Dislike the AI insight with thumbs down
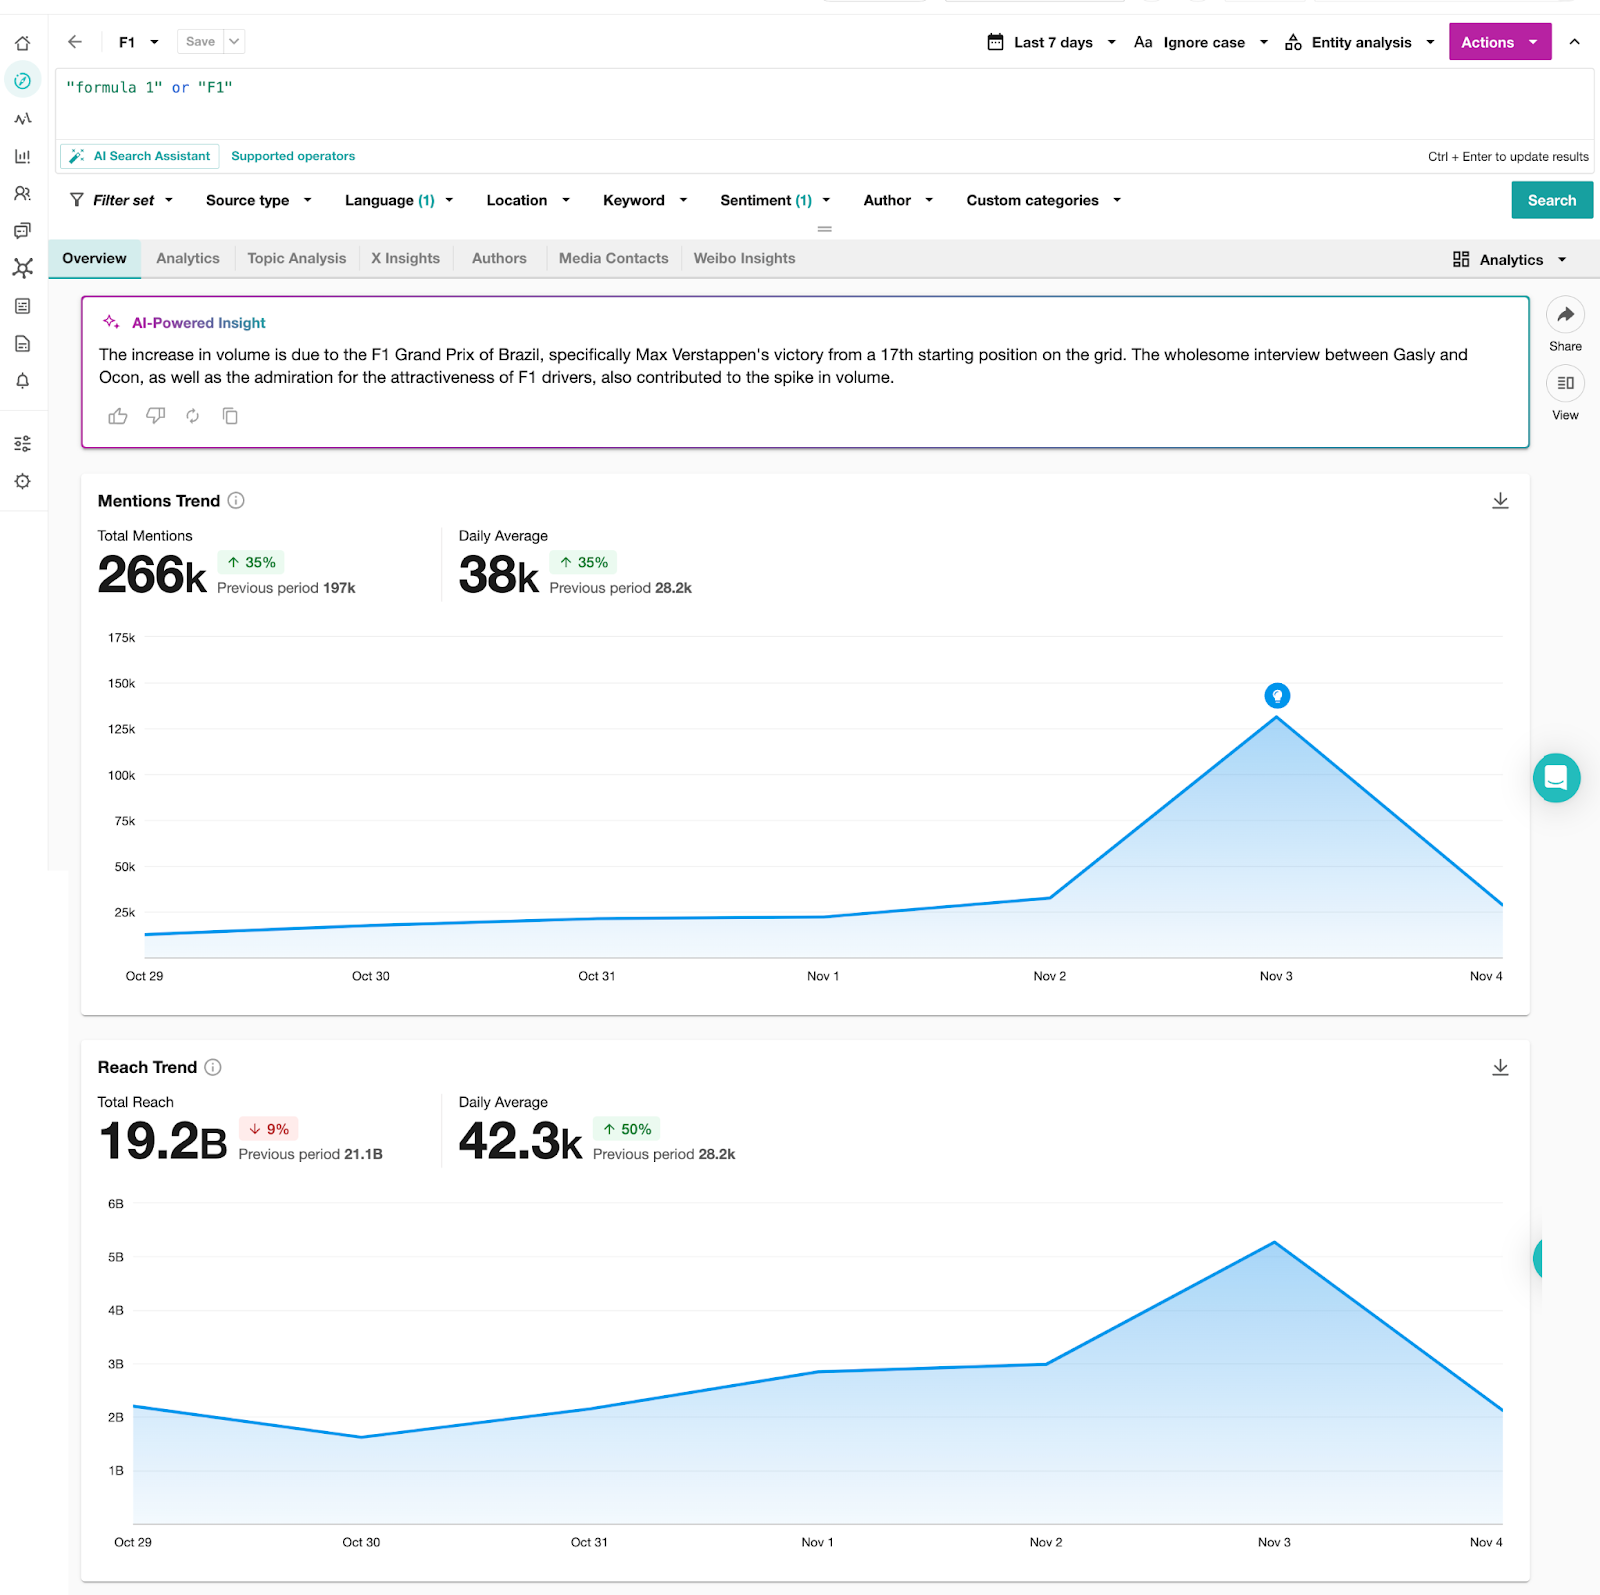1600x1595 pixels. pos(155,416)
